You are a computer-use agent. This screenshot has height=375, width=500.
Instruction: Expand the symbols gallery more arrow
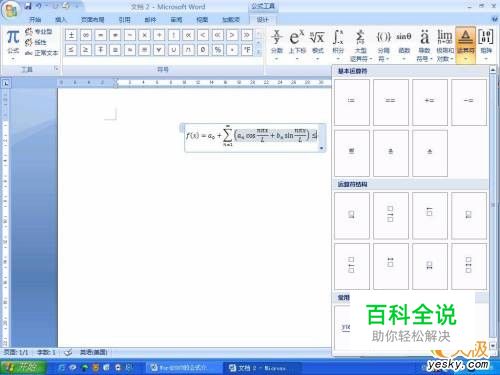coord(259,52)
